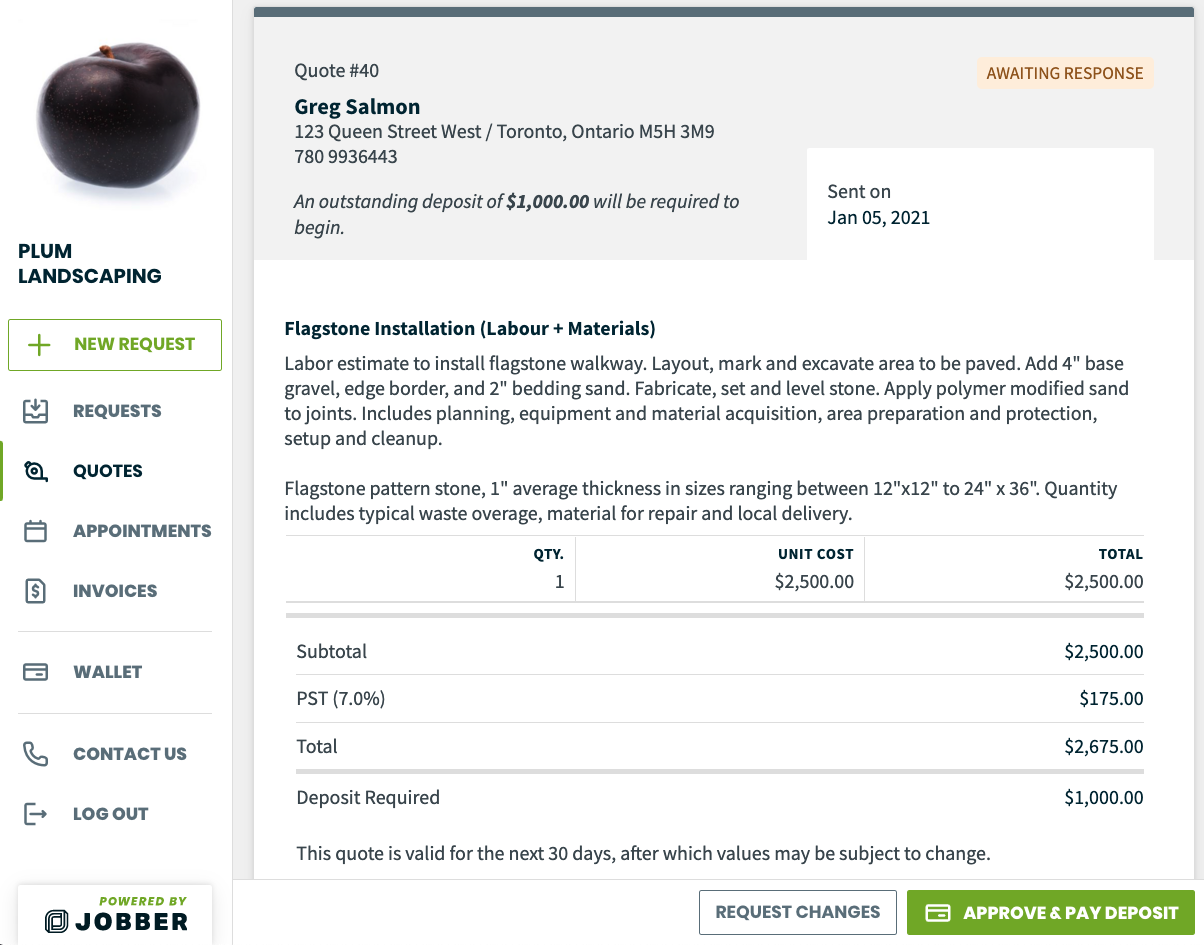The width and height of the screenshot is (1204, 945).
Task: Click the Log Out arrow icon
Action: point(36,814)
